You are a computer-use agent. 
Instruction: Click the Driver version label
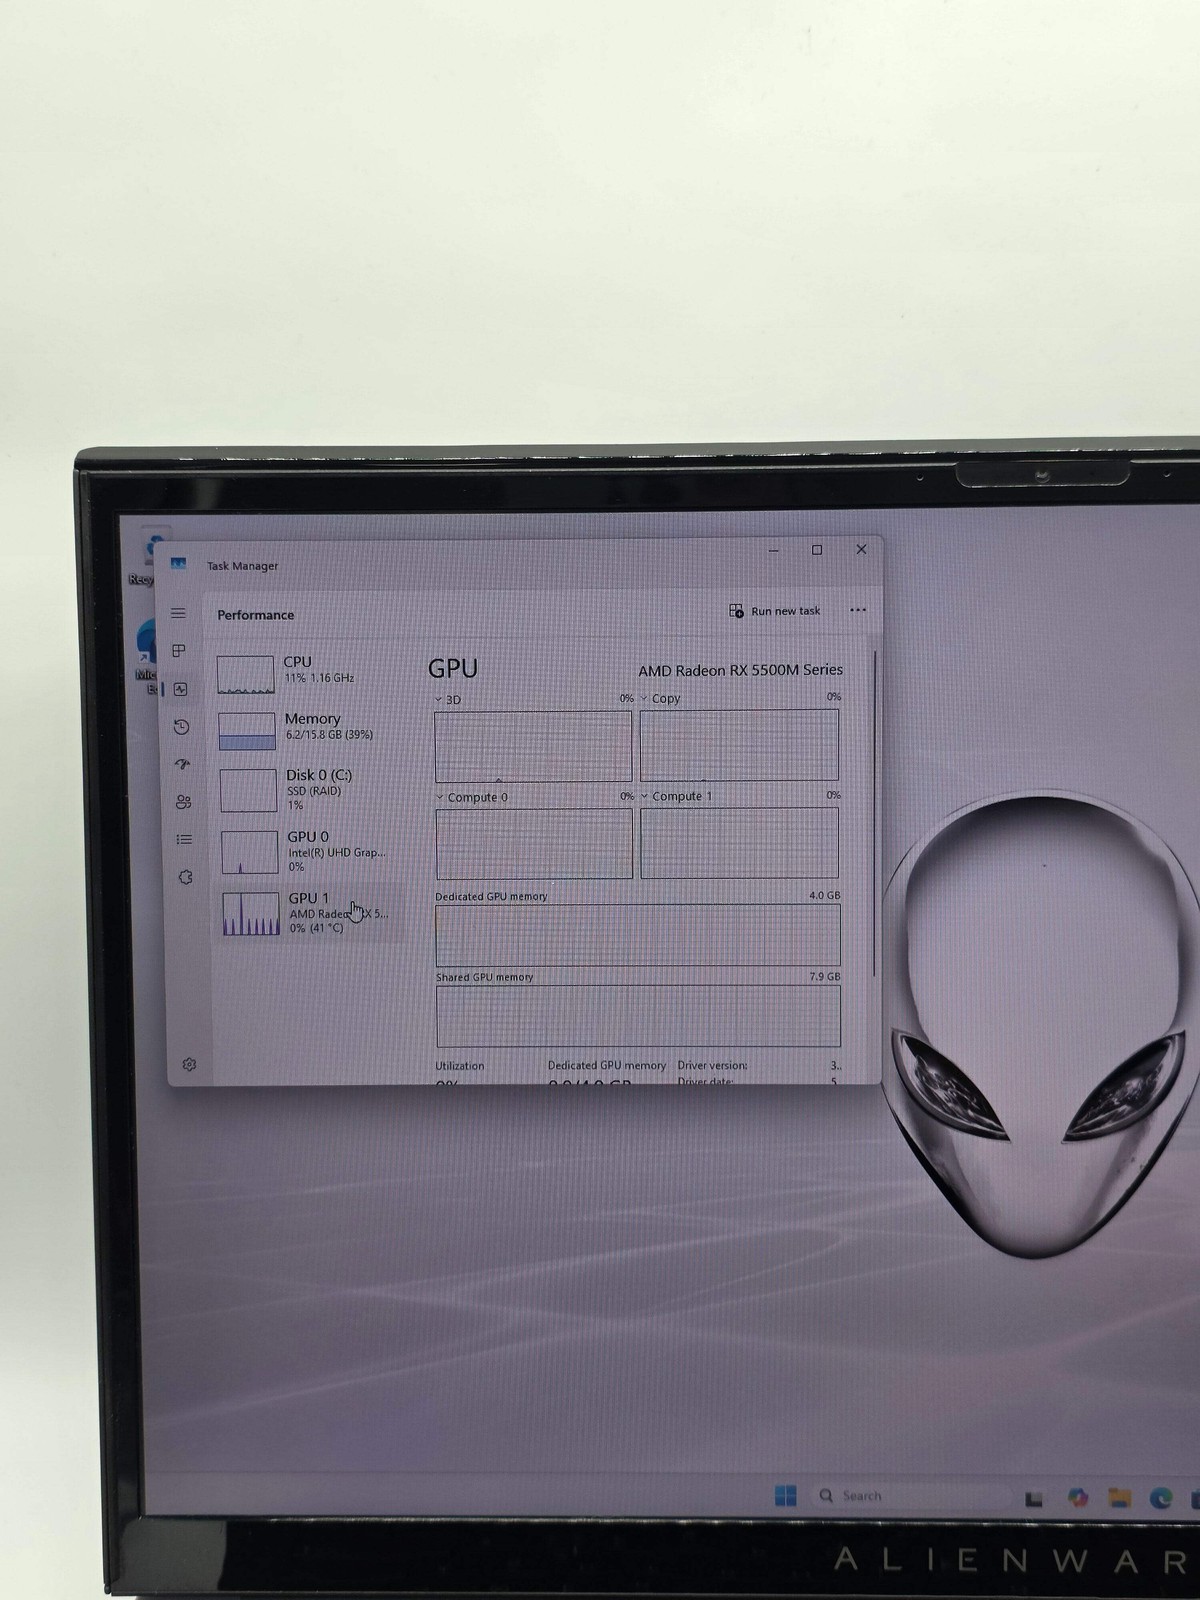[712, 1065]
